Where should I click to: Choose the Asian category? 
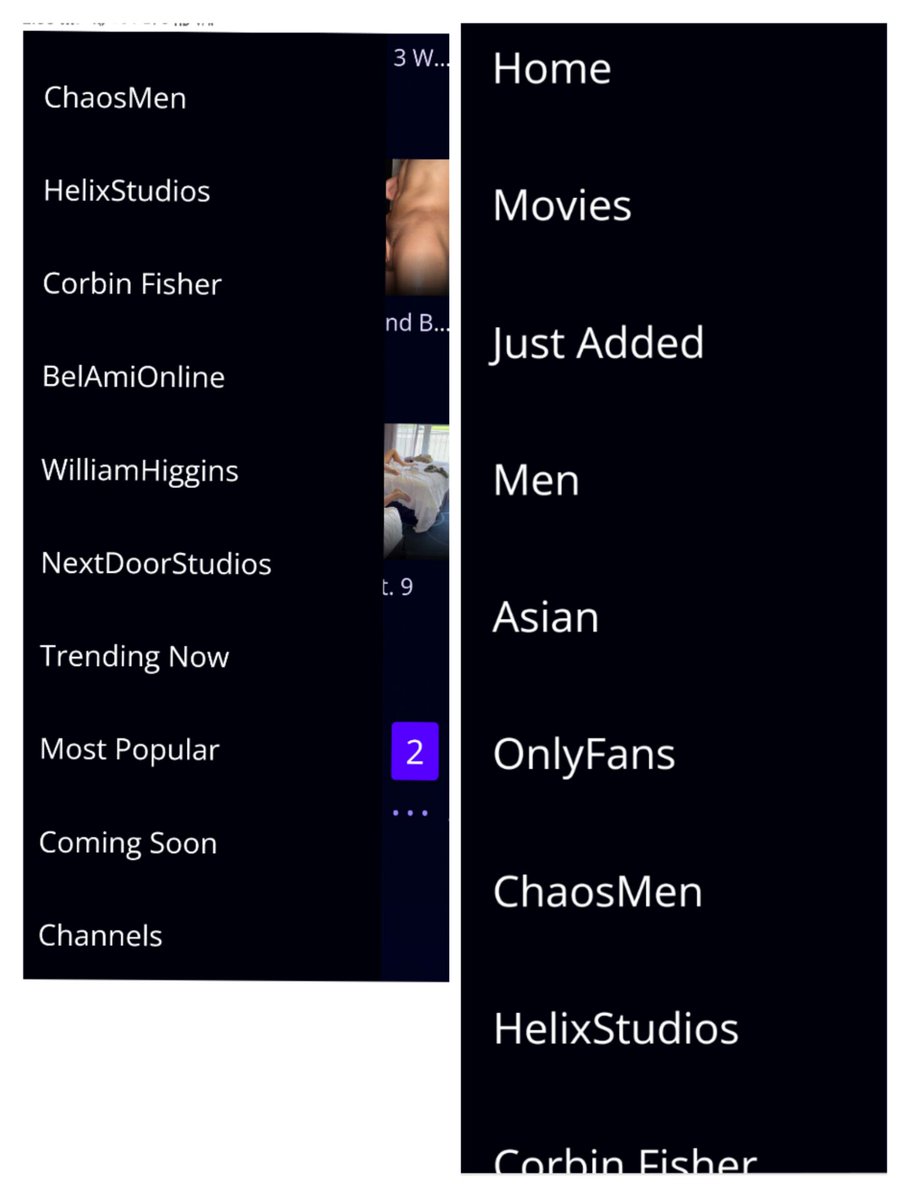546,617
